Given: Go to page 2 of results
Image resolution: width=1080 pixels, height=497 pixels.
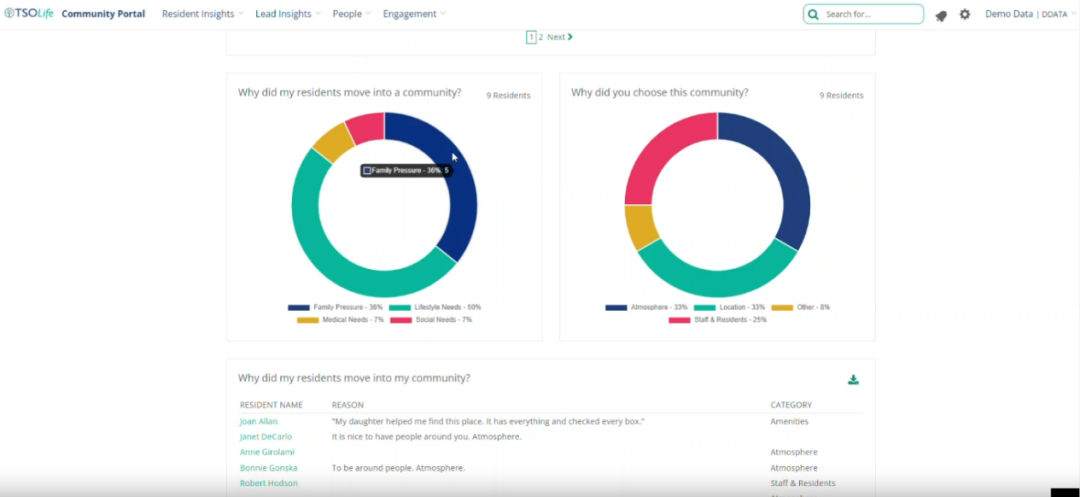Looking at the screenshot, I should (x=541, y=37).
